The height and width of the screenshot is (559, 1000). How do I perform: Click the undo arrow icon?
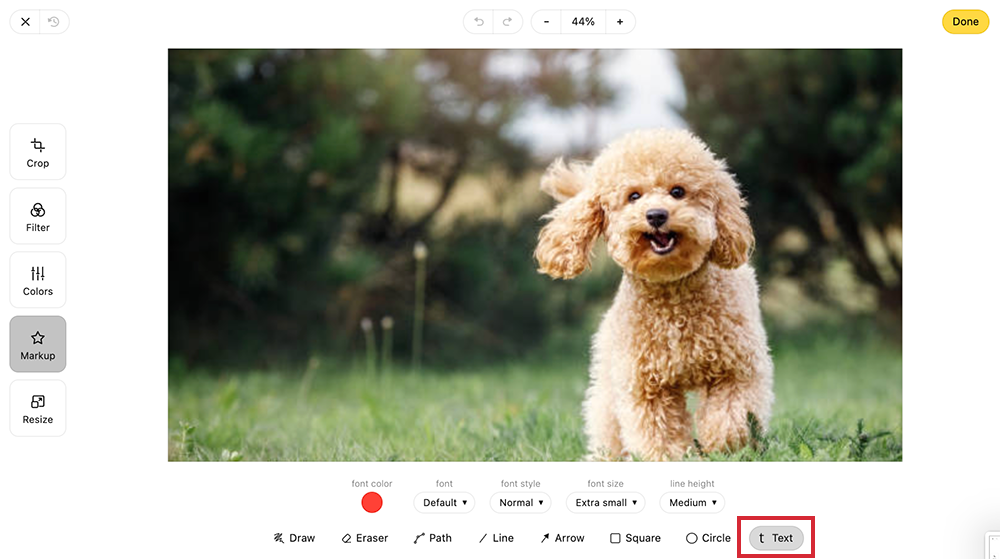pyautogui.click(x=480, y=22)
